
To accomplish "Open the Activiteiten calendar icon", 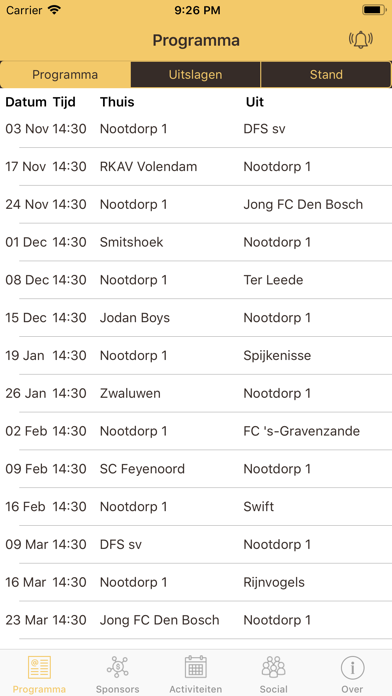I will pyautogui.click(x=196, y=667).
